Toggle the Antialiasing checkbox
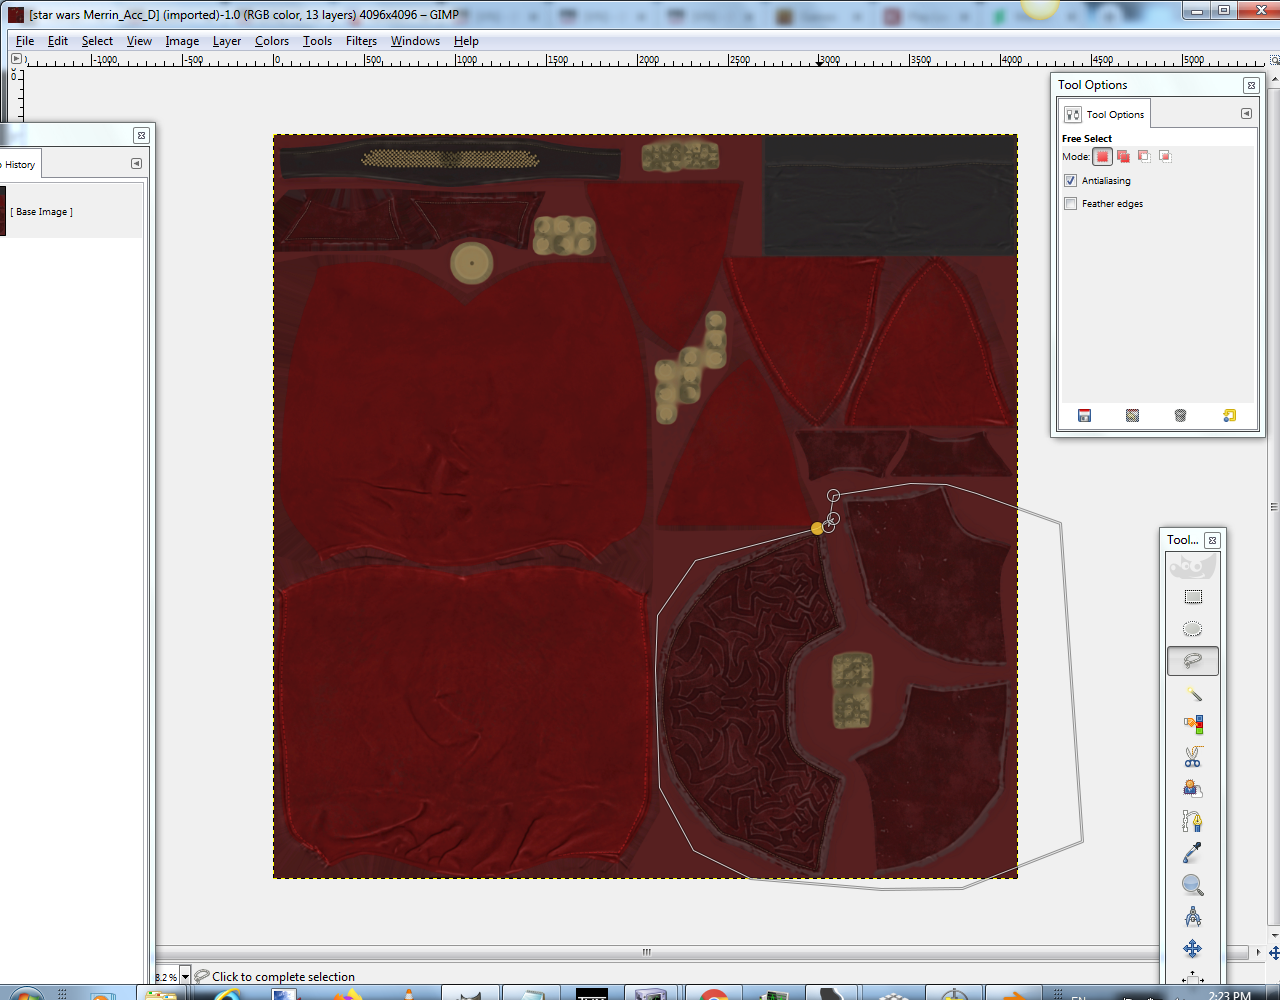This screenshot has height=1000, width=1280. point(1071,181)
